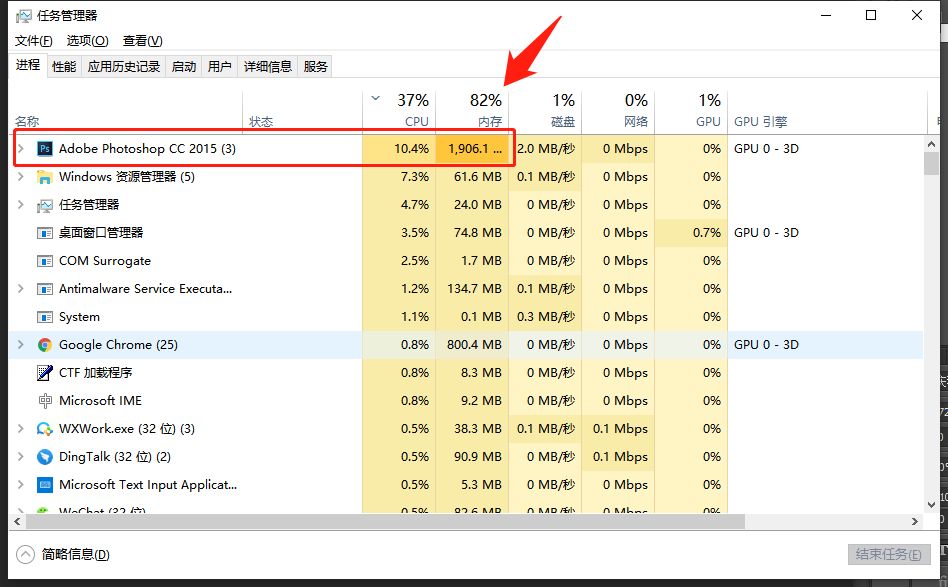Click the 任务管理器 process row icon
Screen dimensions: 948x587
point(45,206)
